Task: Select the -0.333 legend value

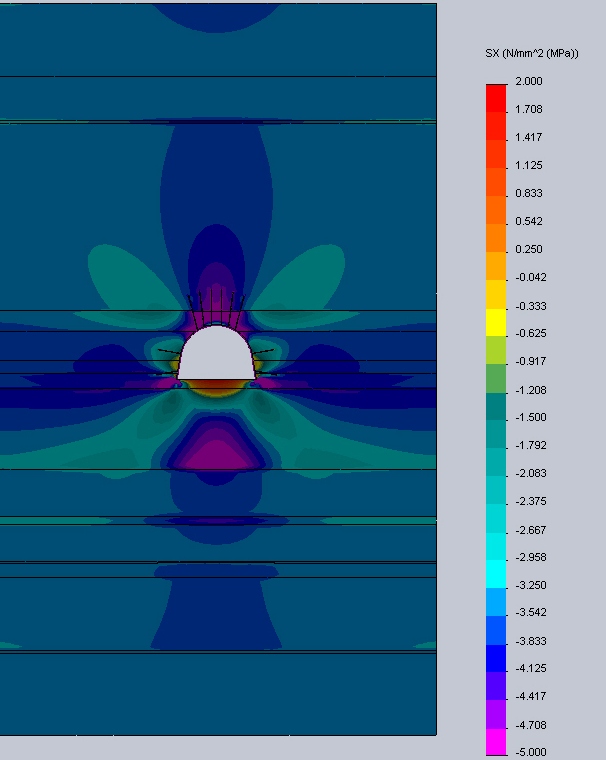Action: (531, 306)
